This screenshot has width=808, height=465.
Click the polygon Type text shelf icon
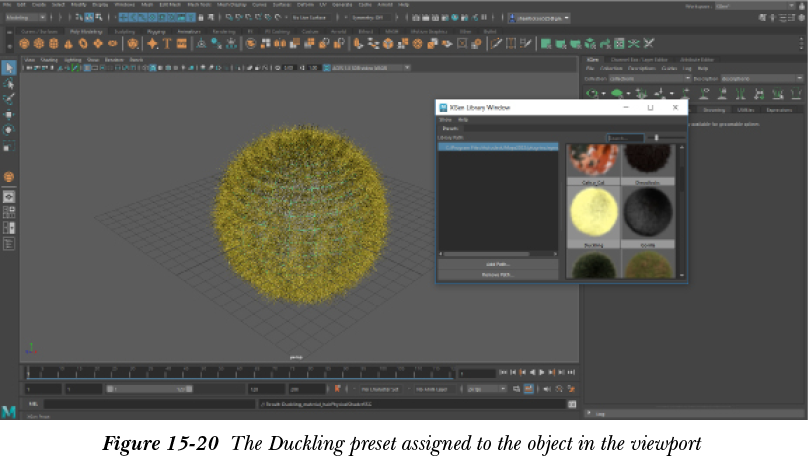[x=168, y=44]
